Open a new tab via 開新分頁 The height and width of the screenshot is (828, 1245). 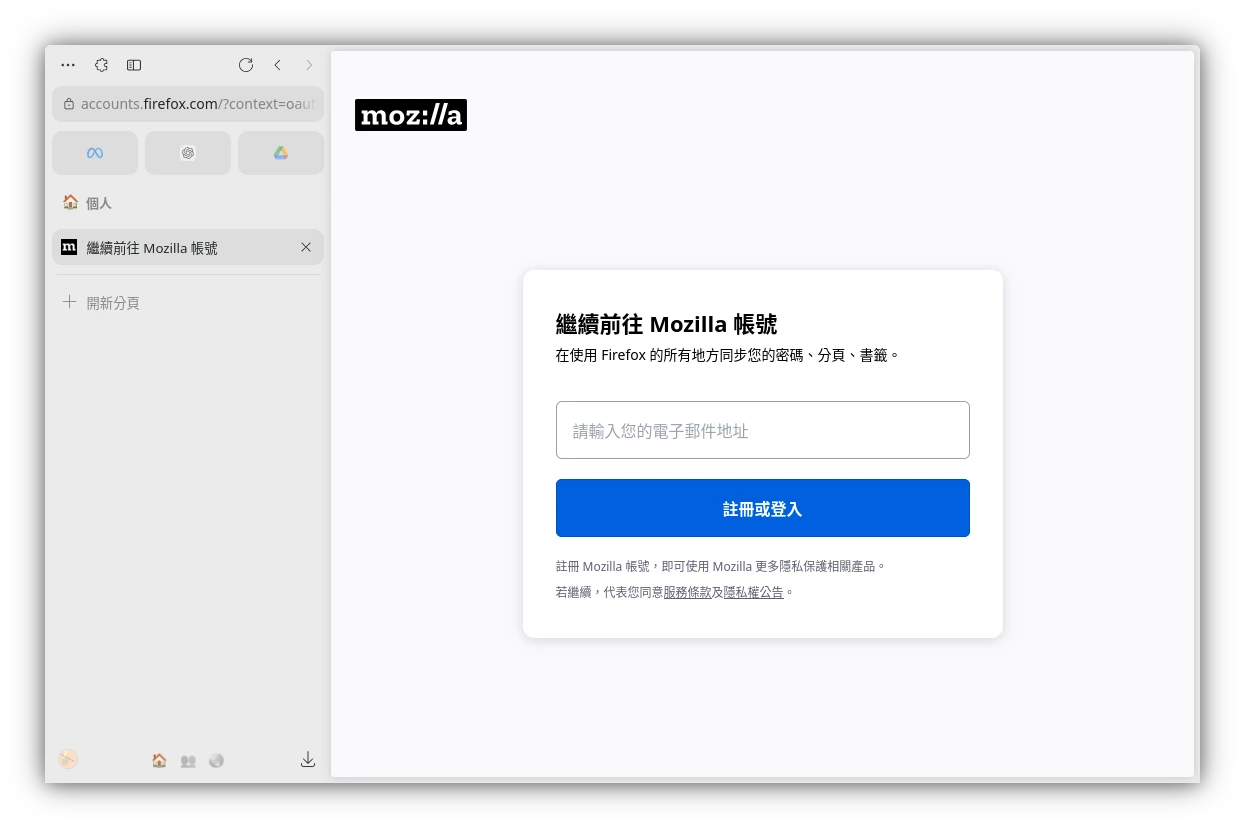coord(112,303)
